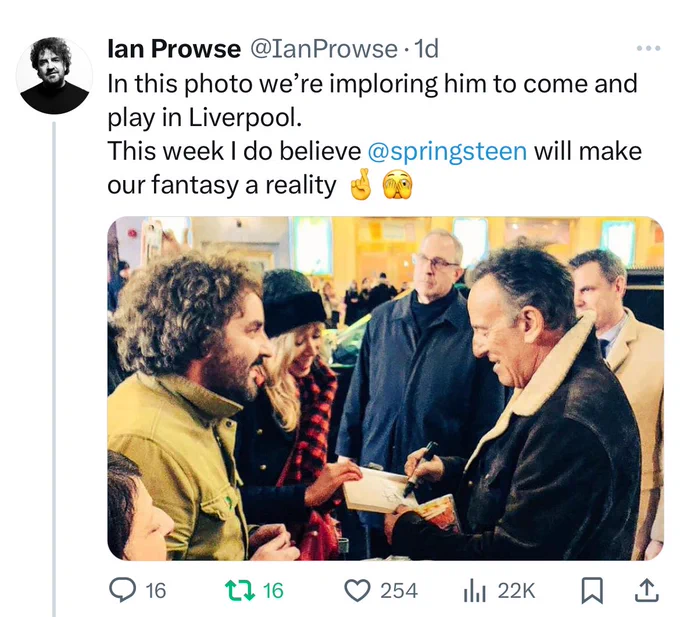The width and height of the screenshot is (680, 617).
Task: Open the three-dot more options menu
Action: point(649,48)
